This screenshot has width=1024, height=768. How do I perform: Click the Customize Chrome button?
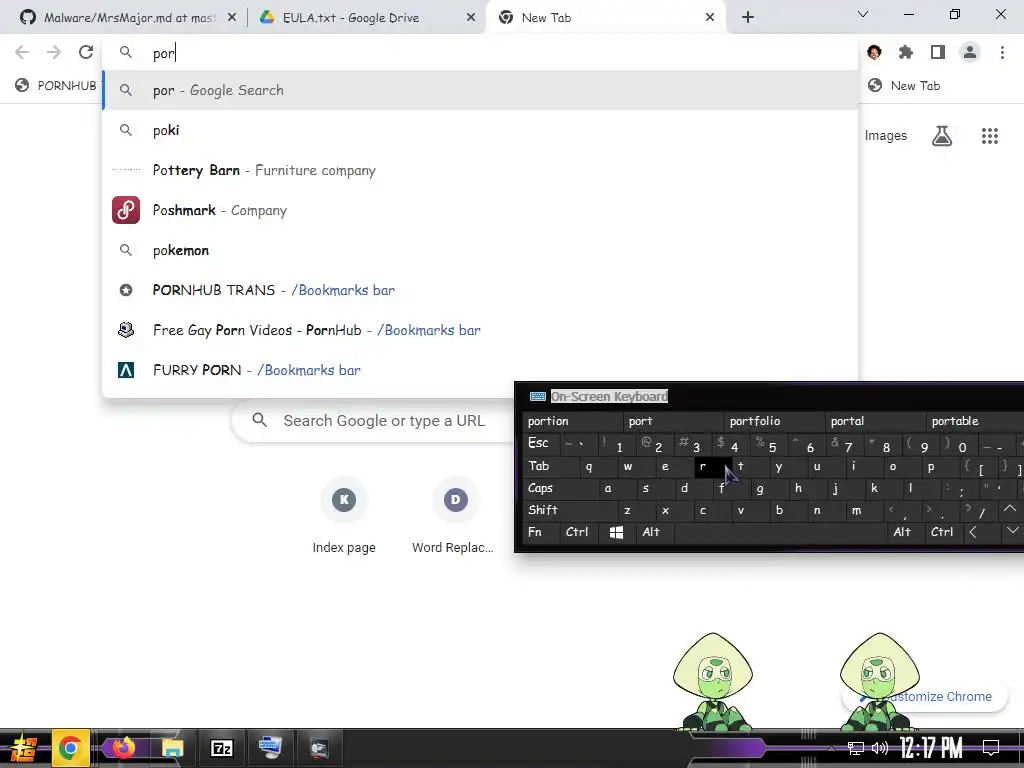tap(924, 697)
